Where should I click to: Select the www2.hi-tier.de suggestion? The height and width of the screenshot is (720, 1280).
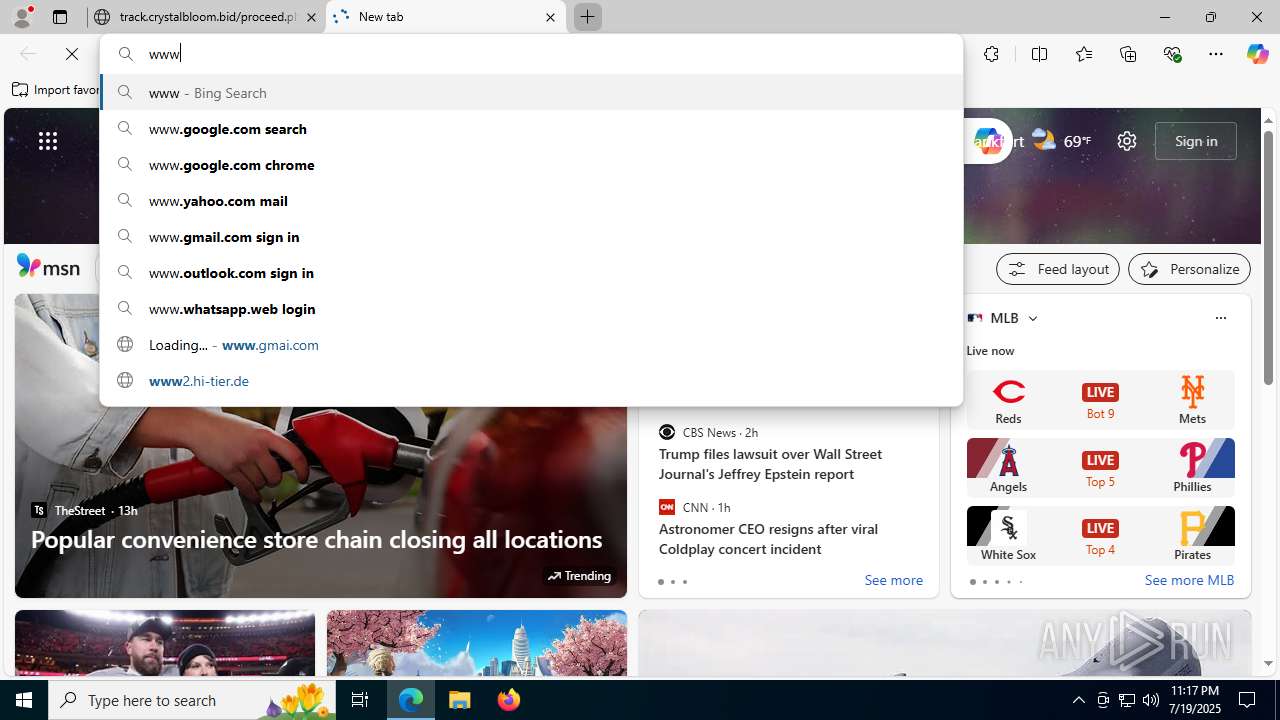point(531,380)
